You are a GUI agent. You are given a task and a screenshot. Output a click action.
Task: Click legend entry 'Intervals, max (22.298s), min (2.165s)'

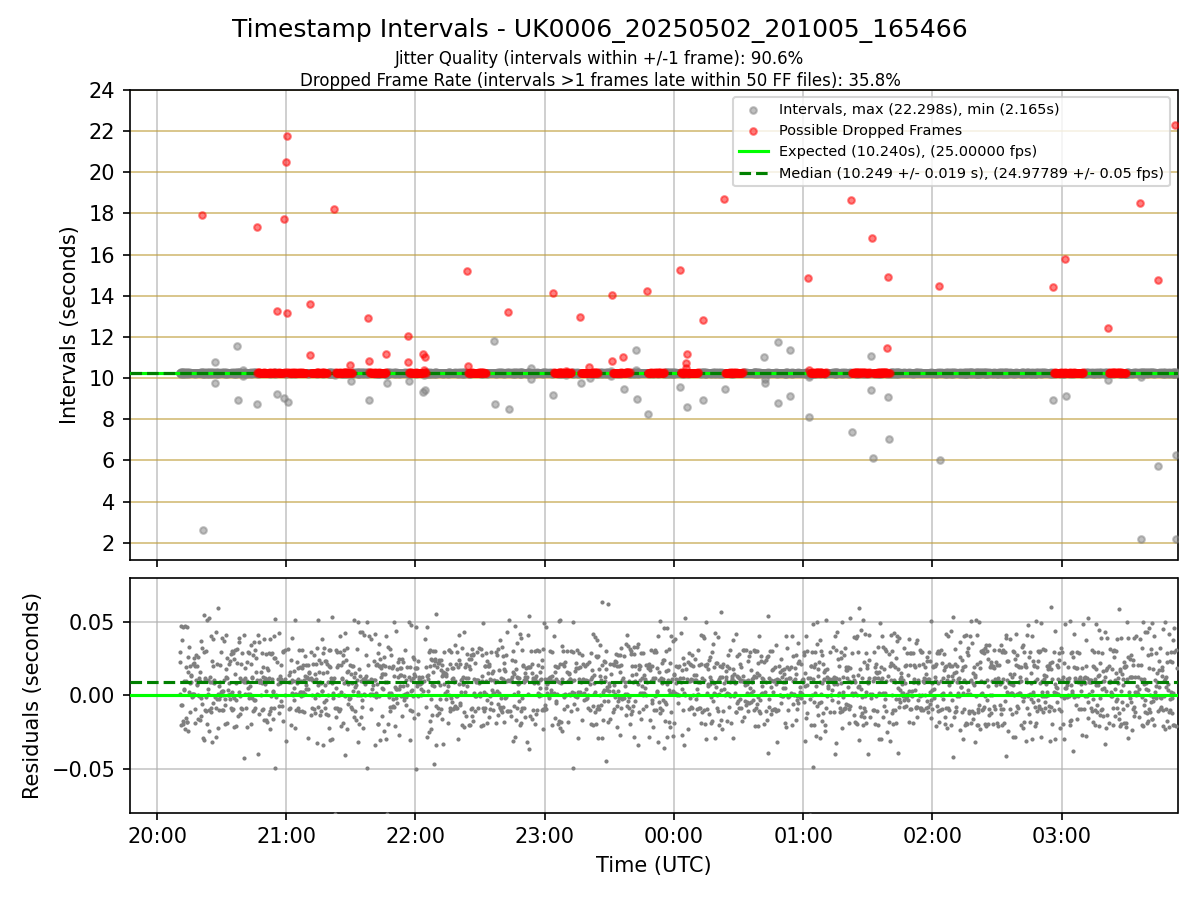(x=919, y=109)
